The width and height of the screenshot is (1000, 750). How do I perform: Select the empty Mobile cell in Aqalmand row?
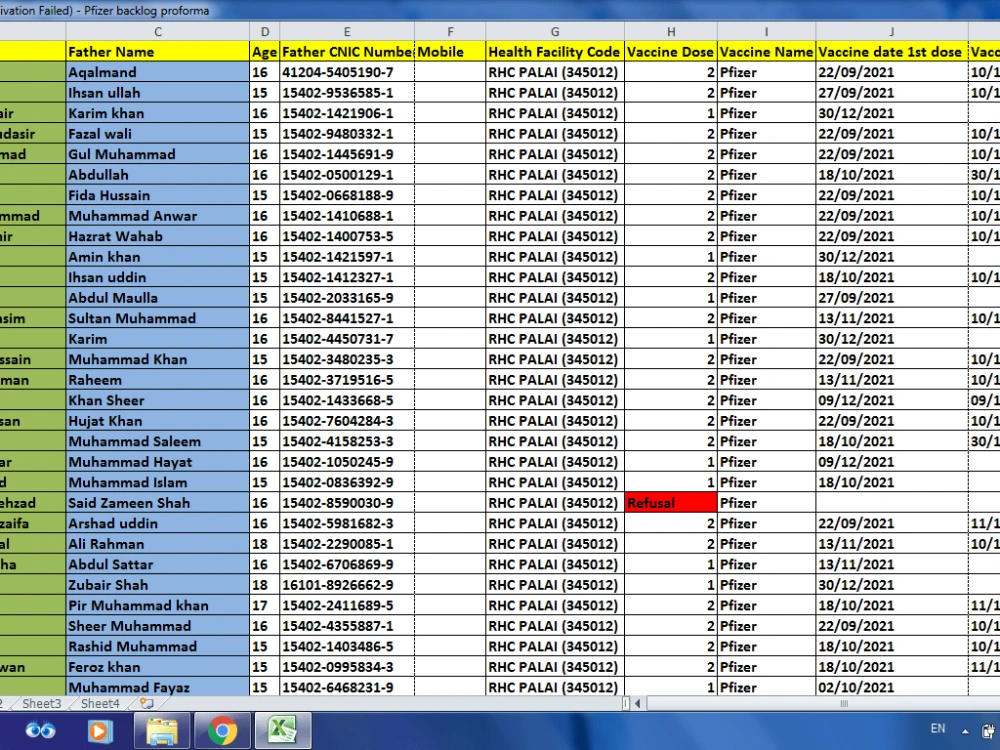pos(450,72)
